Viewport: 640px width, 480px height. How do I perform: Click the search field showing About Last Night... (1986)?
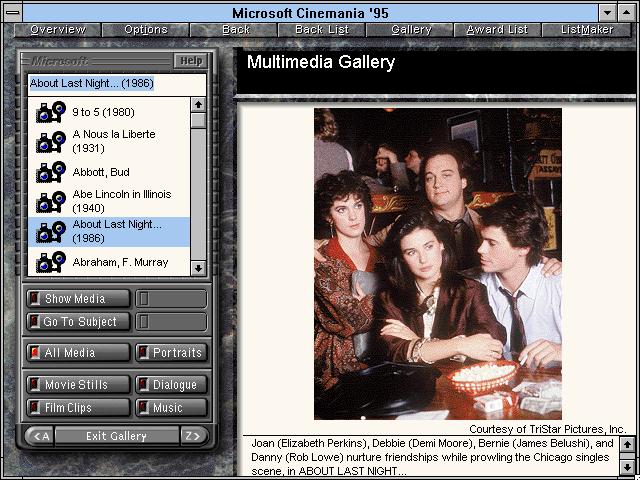[x=117, y=84]
